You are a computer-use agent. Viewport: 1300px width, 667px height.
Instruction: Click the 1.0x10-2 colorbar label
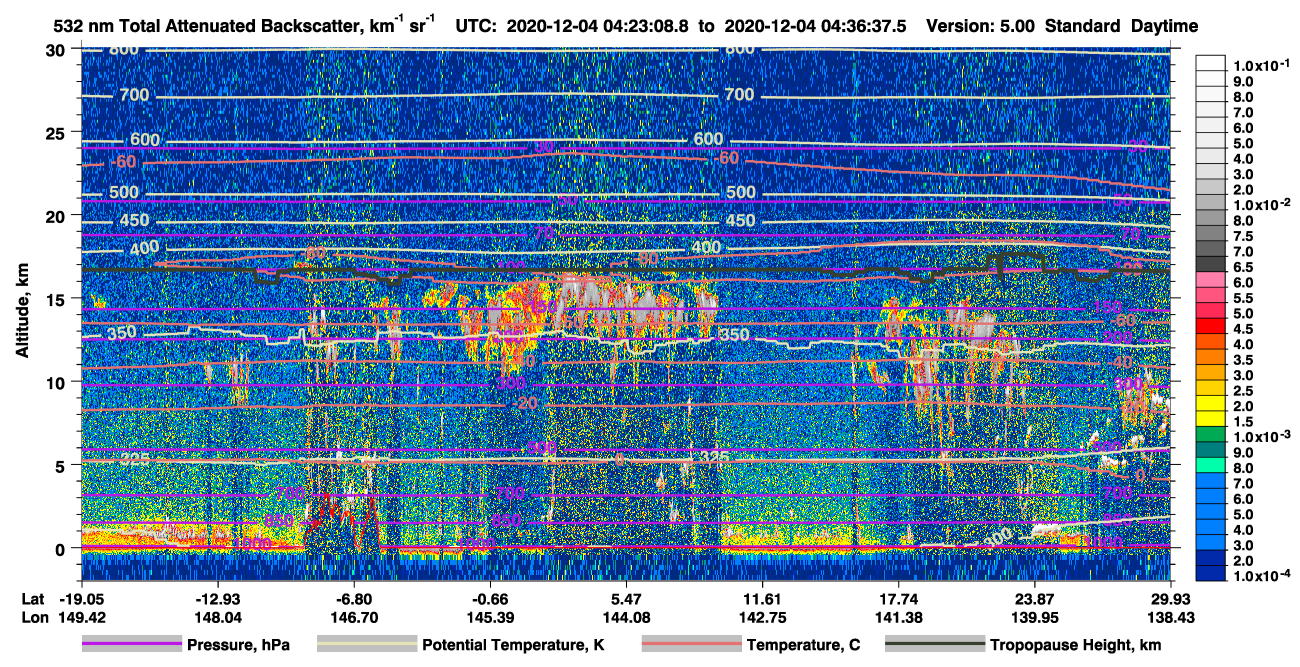click(1261, 203)
